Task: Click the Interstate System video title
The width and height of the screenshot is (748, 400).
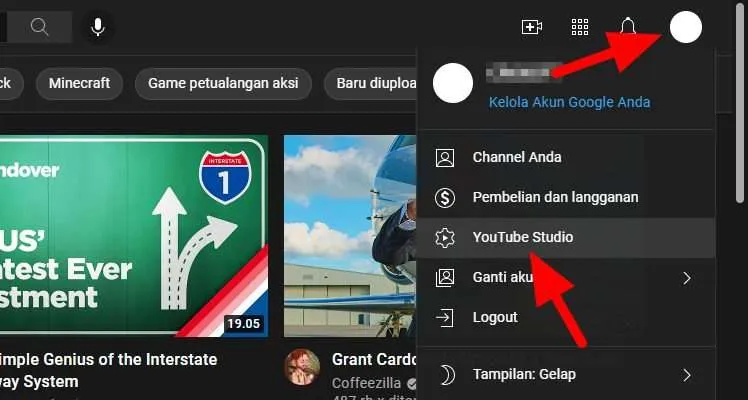Action: pos(109,370)
